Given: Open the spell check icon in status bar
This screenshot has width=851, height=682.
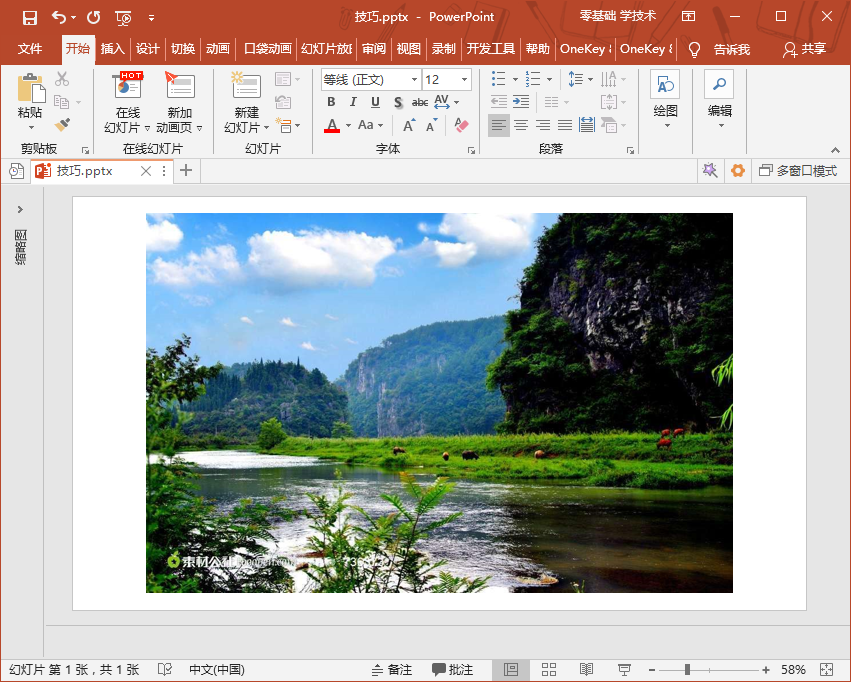Looking at the screenshot, I should 164,670.
